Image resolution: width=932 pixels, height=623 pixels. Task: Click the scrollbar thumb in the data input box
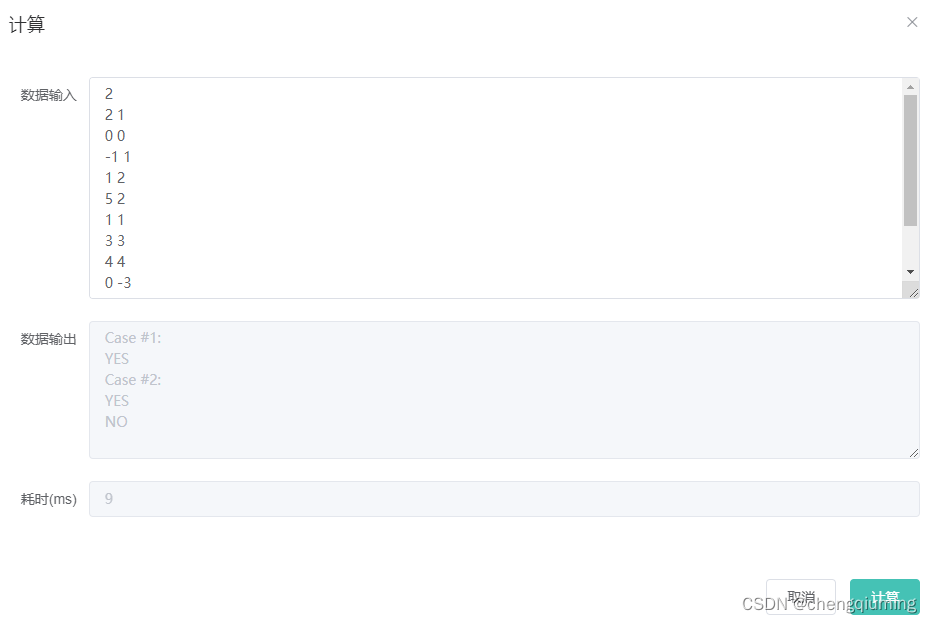tap(910, 161)
